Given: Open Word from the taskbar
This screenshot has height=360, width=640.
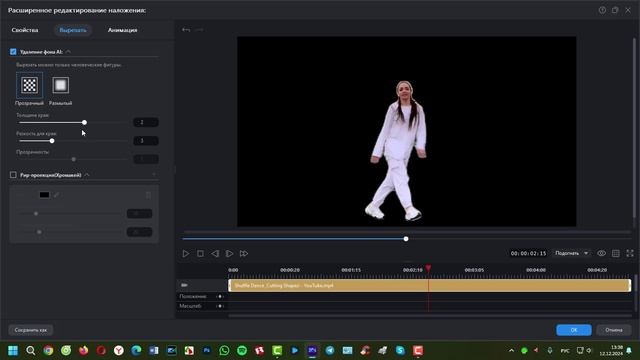Looking at the screenshot, I should point(154,351).
